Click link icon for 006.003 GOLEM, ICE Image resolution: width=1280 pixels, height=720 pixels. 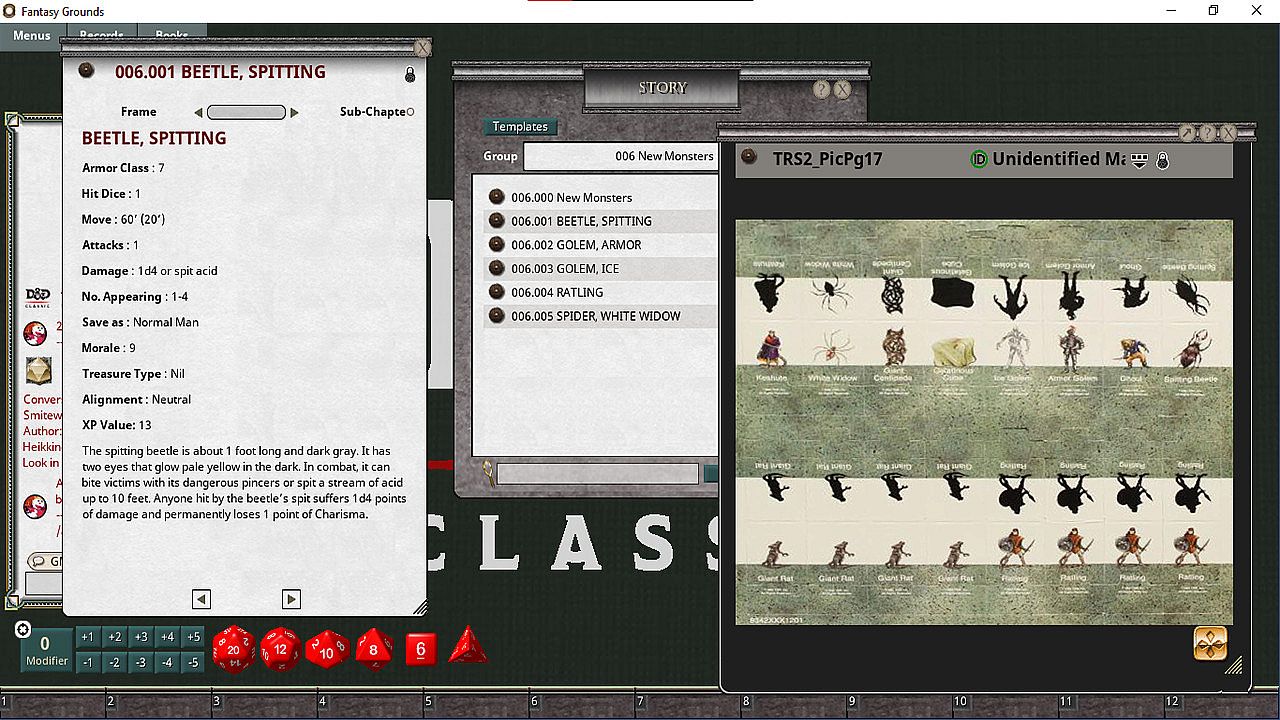497,268
